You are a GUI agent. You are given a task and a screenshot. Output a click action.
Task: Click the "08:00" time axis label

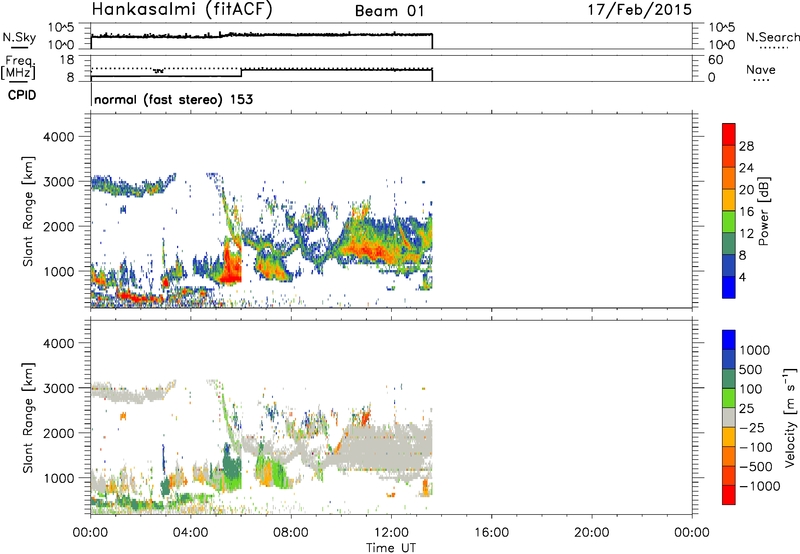point(291,533)
